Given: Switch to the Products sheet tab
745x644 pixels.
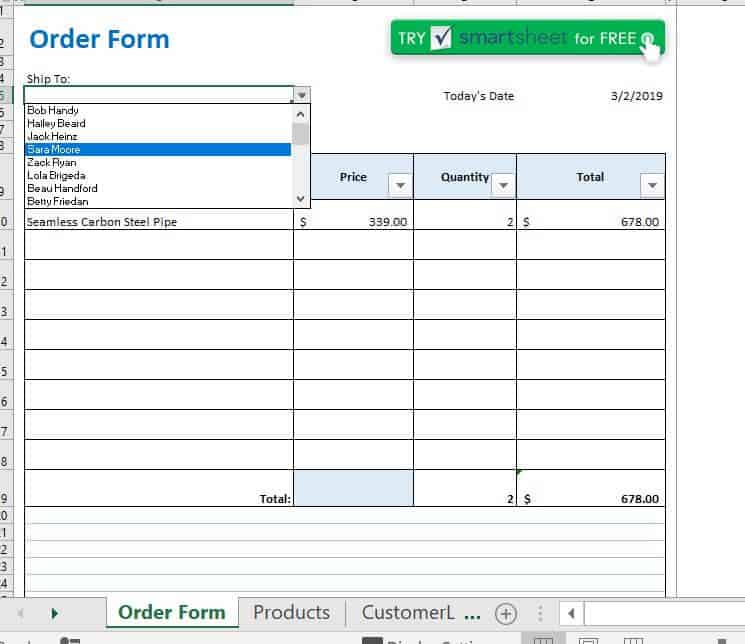Looking at the screenshot, I should [x=291, y=612].
